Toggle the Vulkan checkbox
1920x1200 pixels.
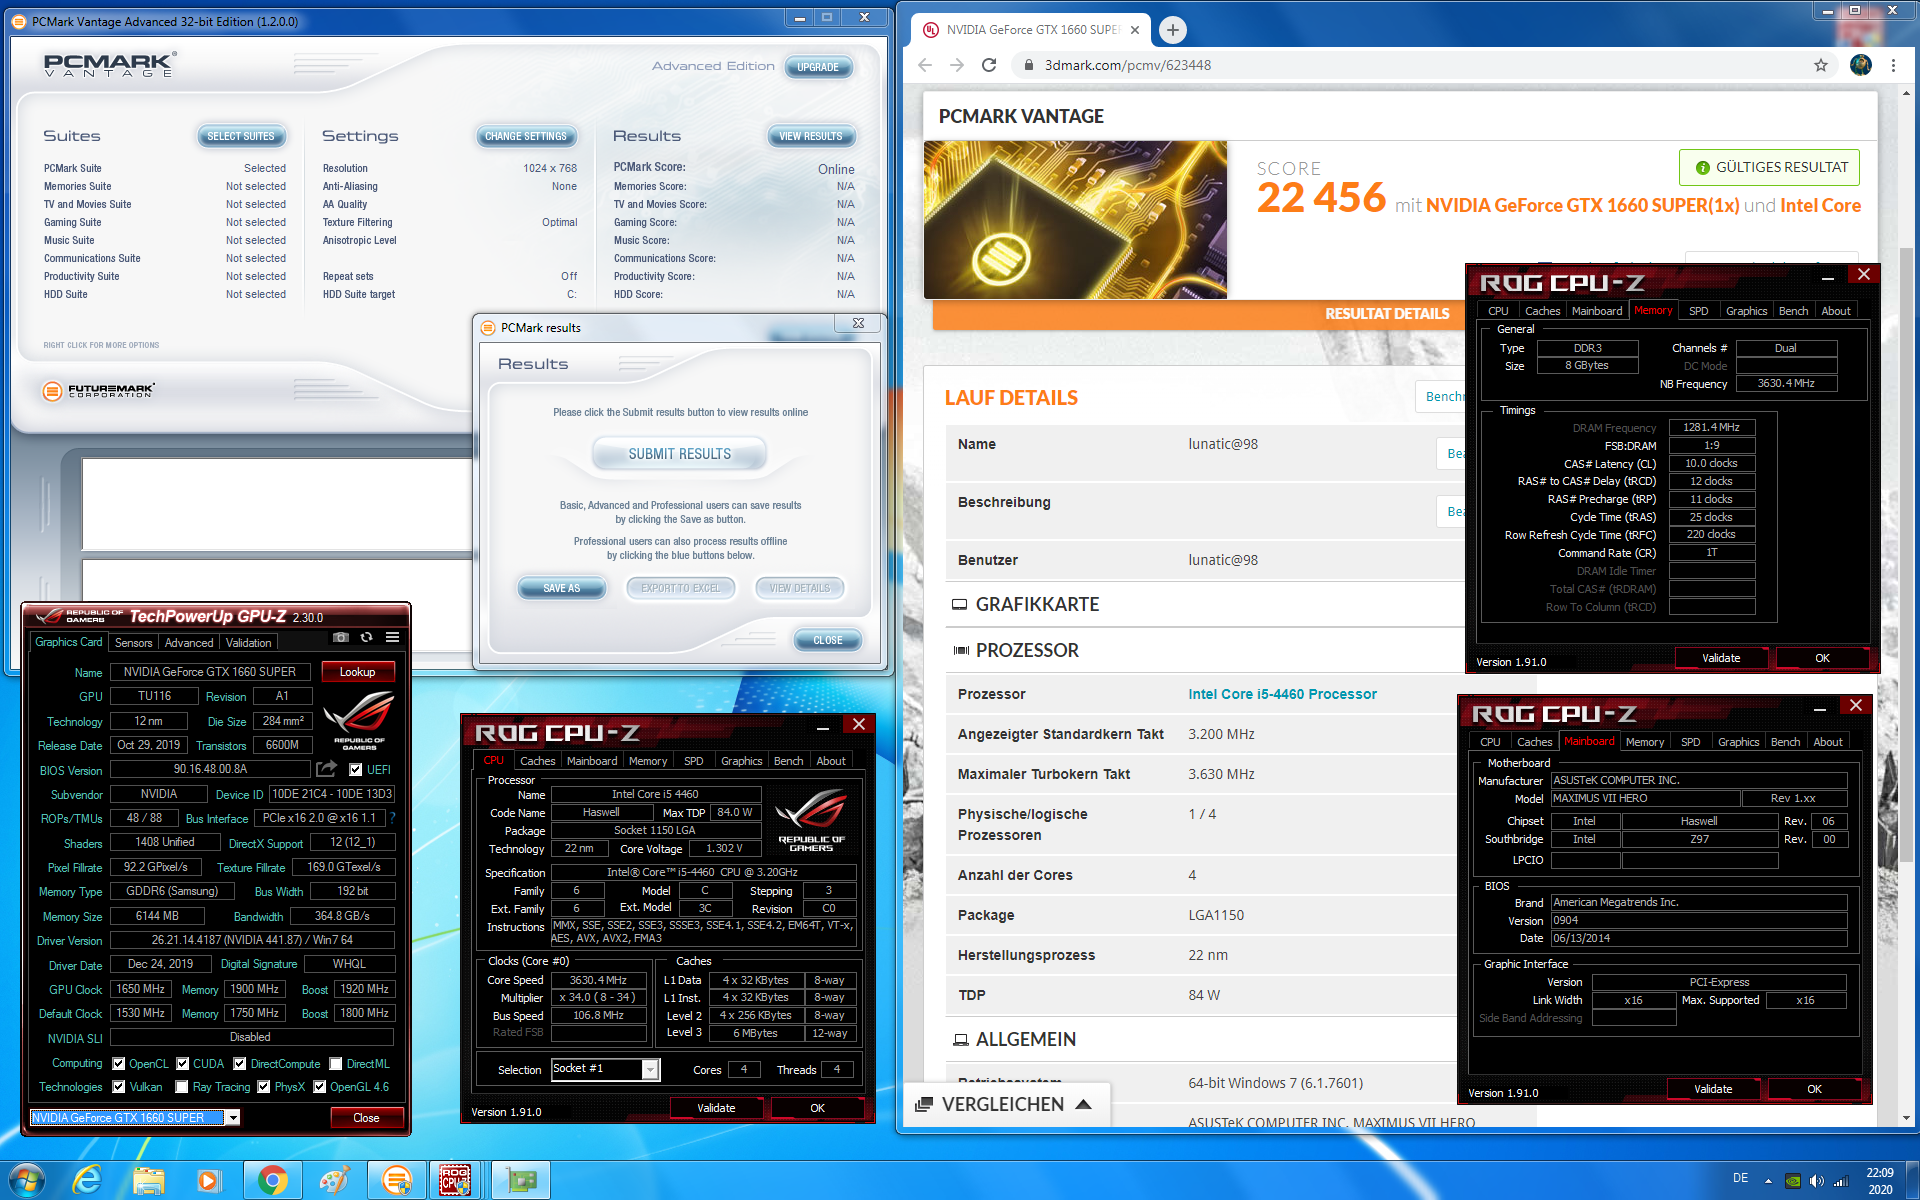pyautogui.click(x=119, y=1086)
